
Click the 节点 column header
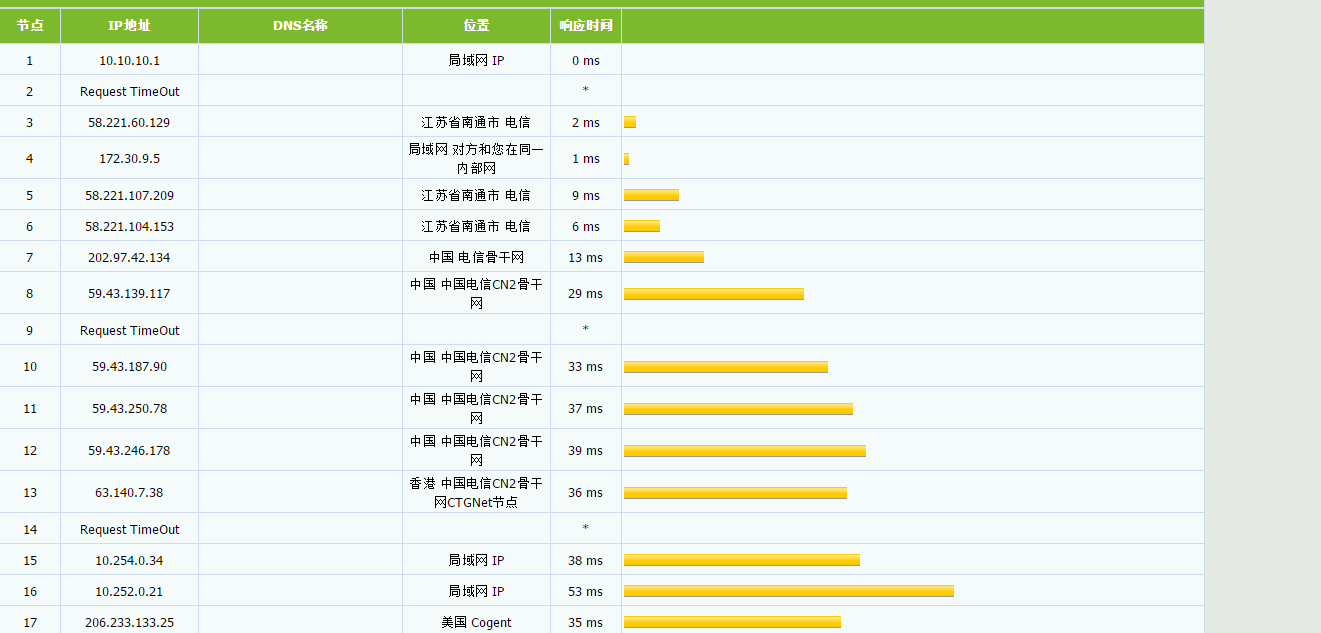(x=30, y=26)
